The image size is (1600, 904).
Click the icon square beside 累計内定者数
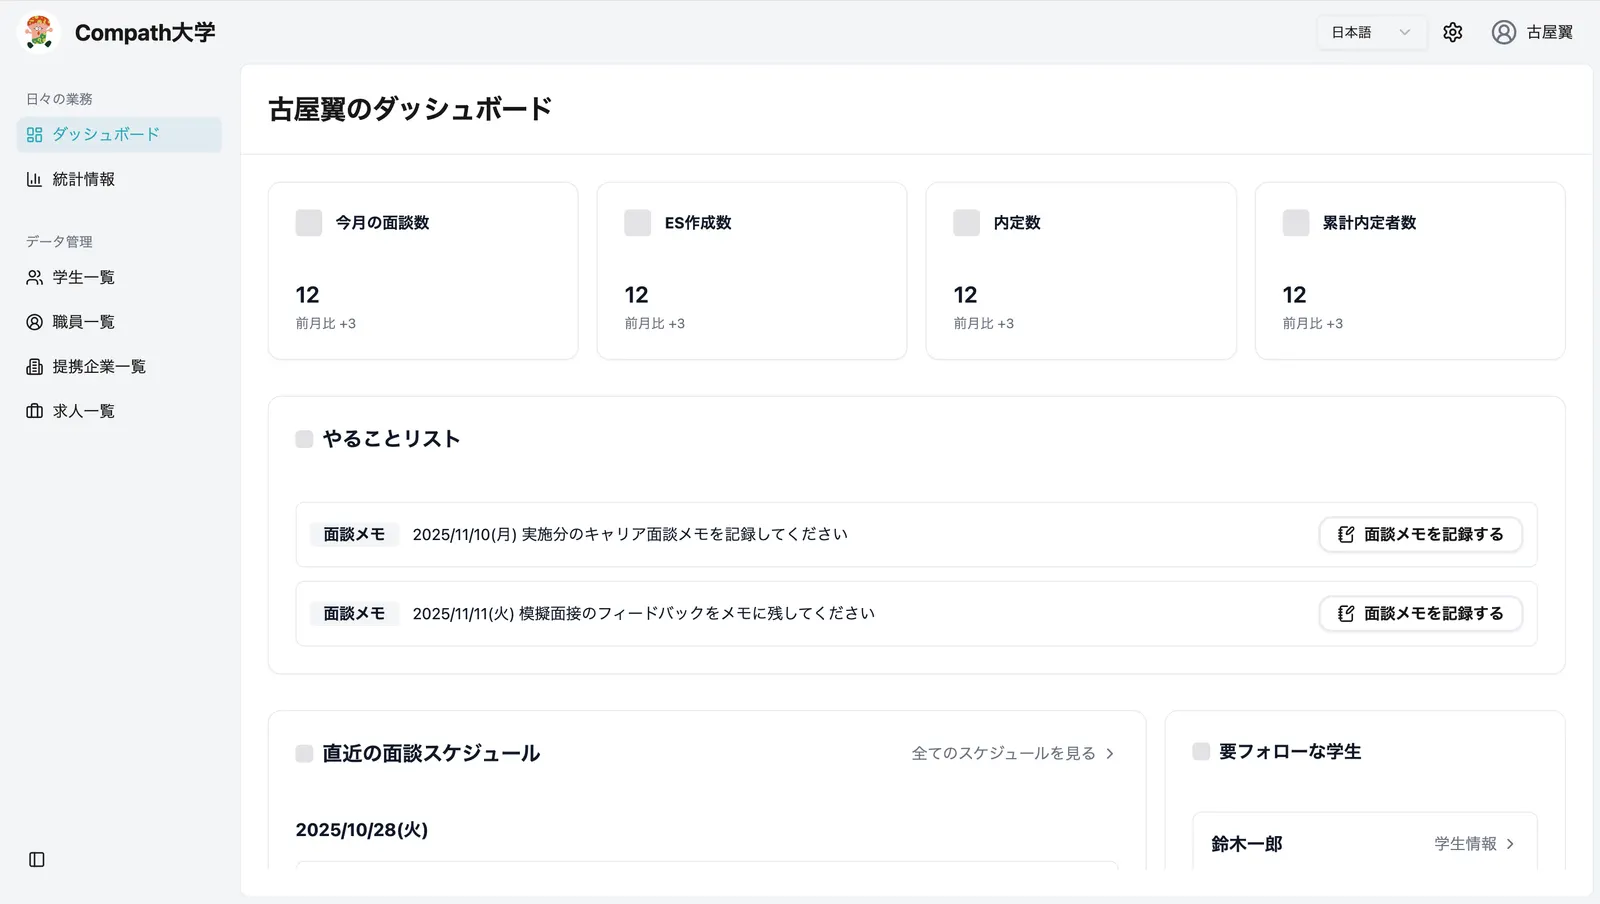[1296, 223]
